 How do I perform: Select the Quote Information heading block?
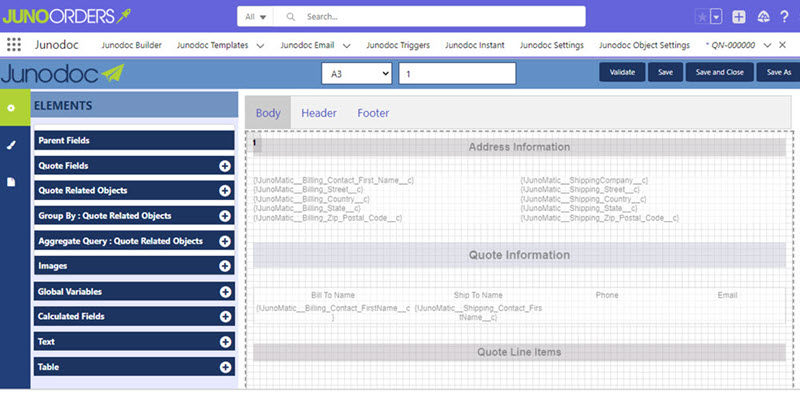[x=519, y=255]
